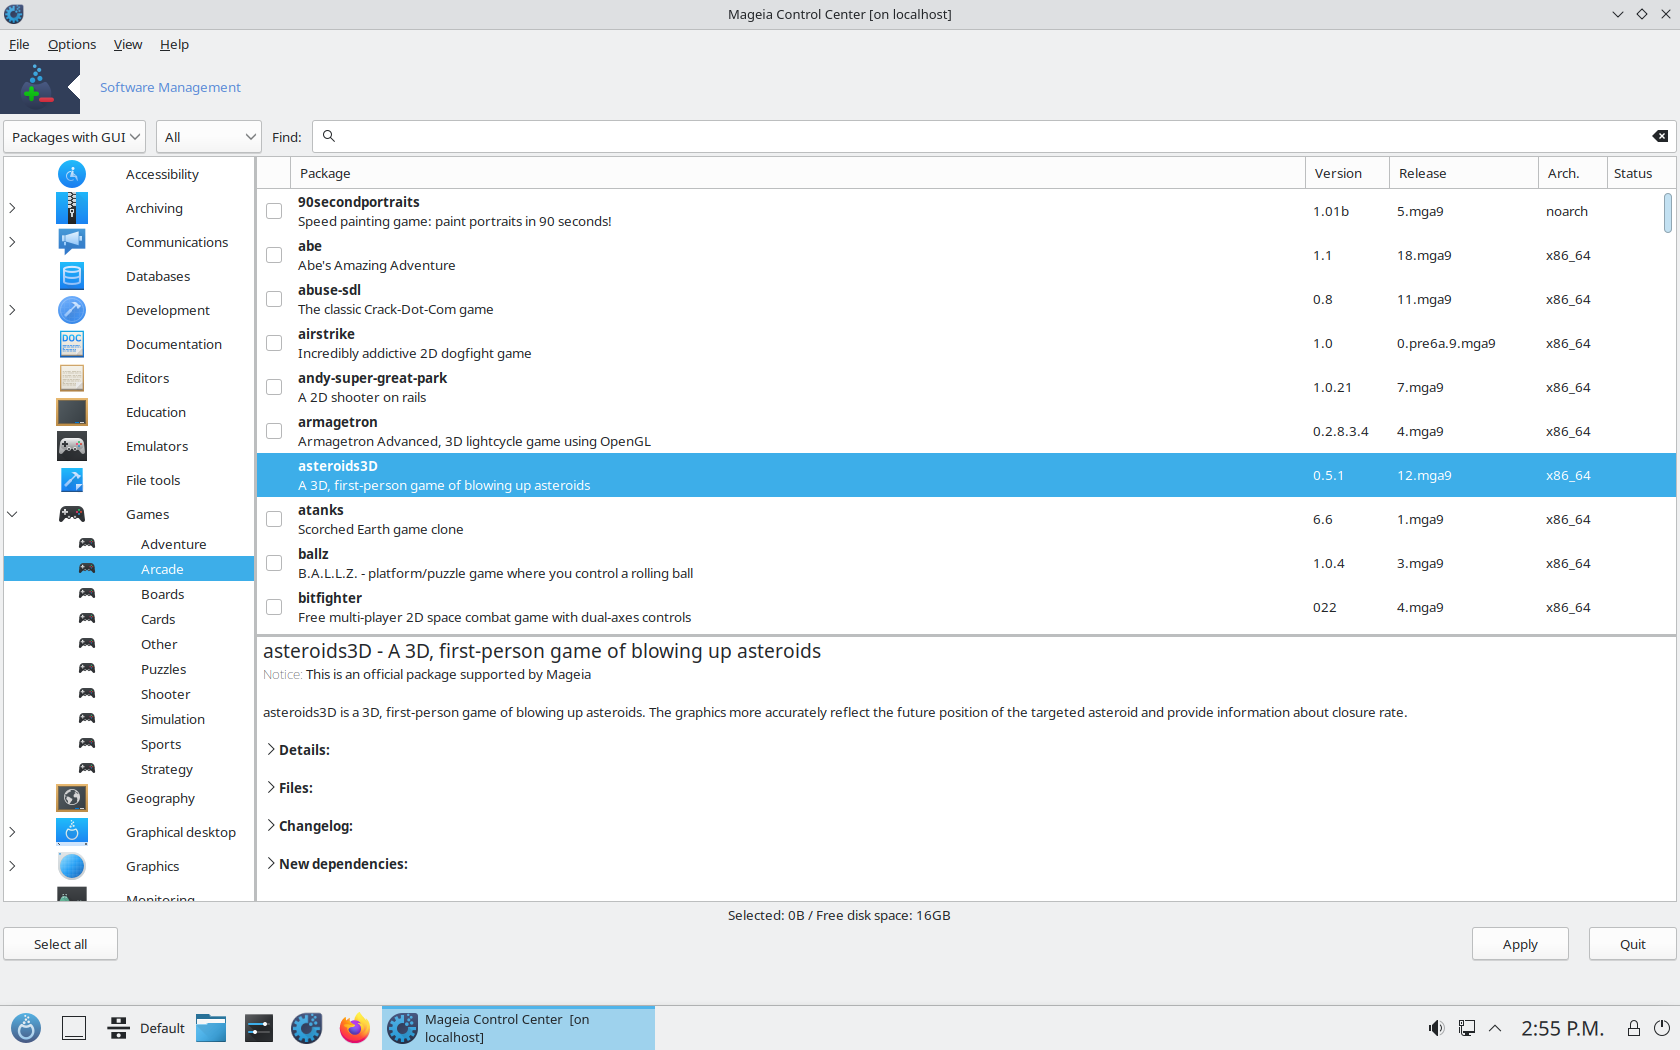The width and height of the screenshot is (1680, 1050).
Task: Expand the Details section
Action: coord(271,749)
